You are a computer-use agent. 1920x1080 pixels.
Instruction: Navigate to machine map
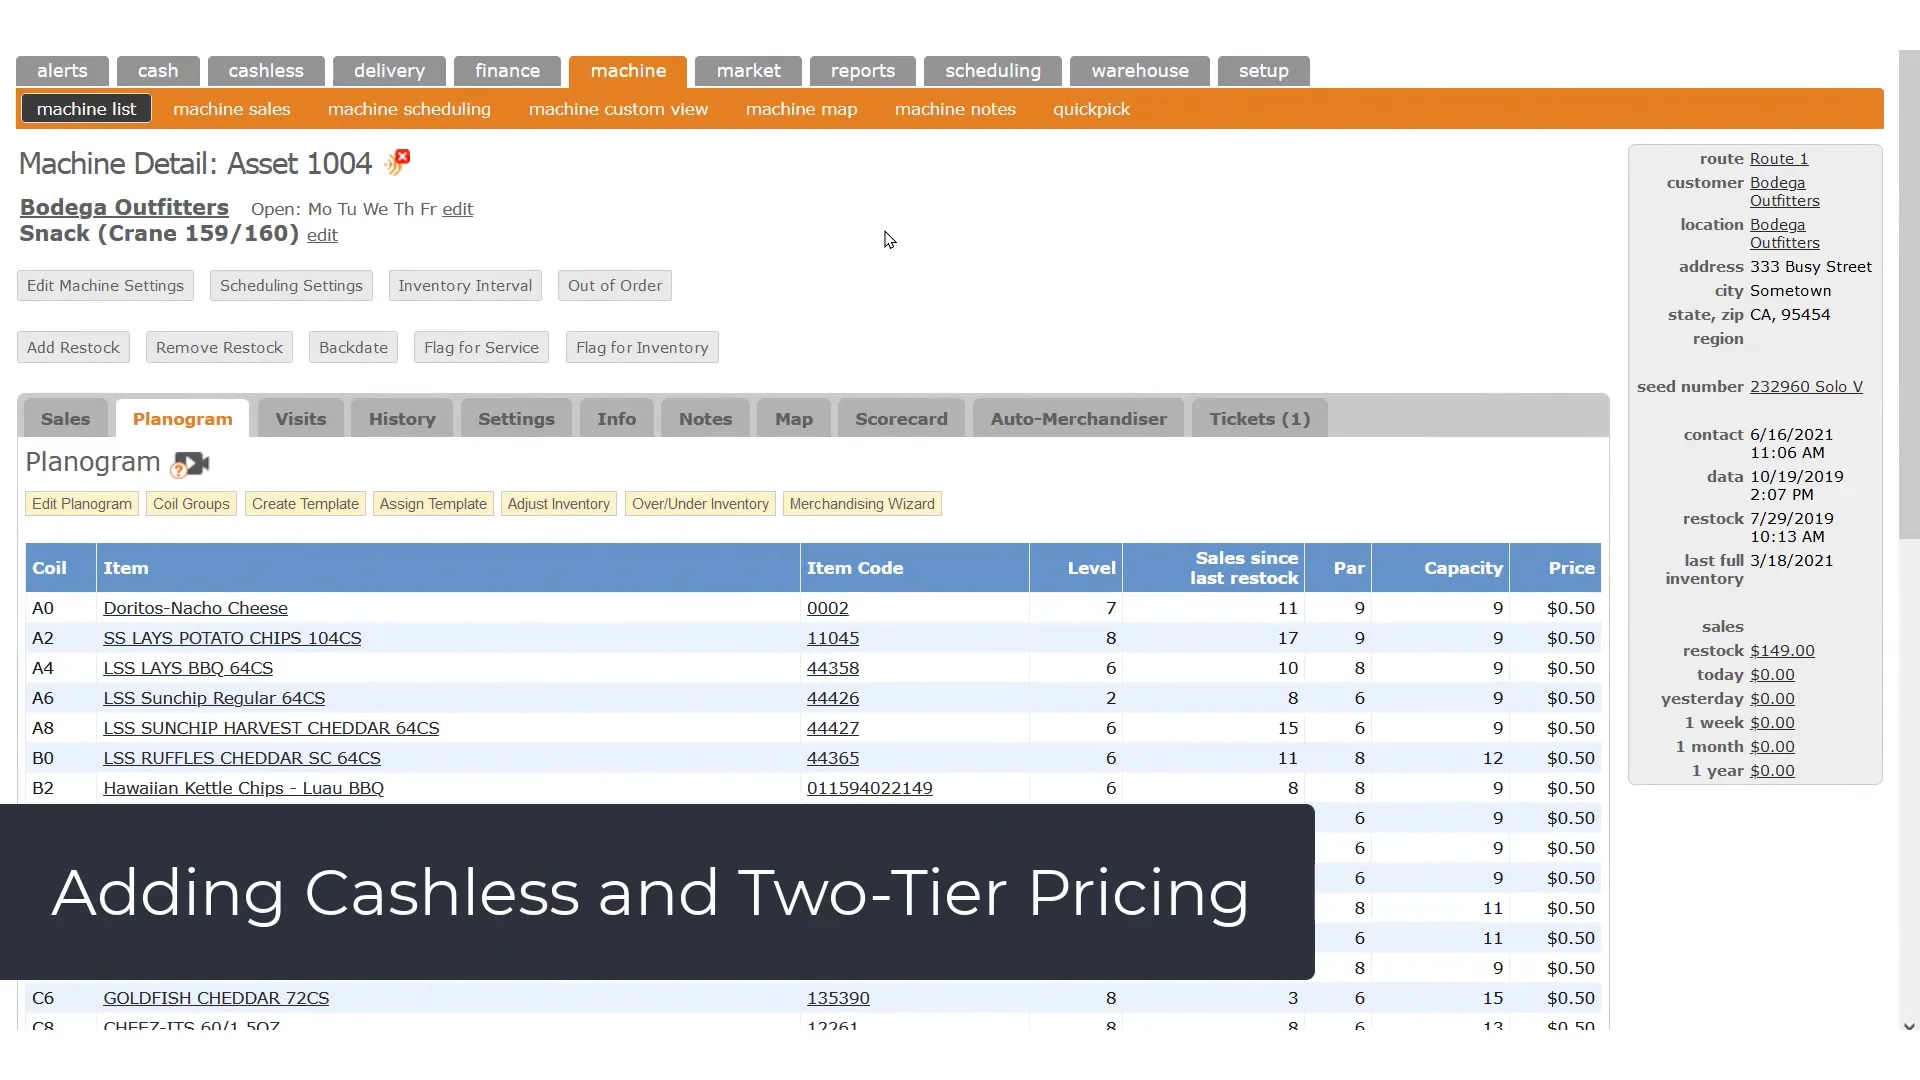tap(801, 108)
